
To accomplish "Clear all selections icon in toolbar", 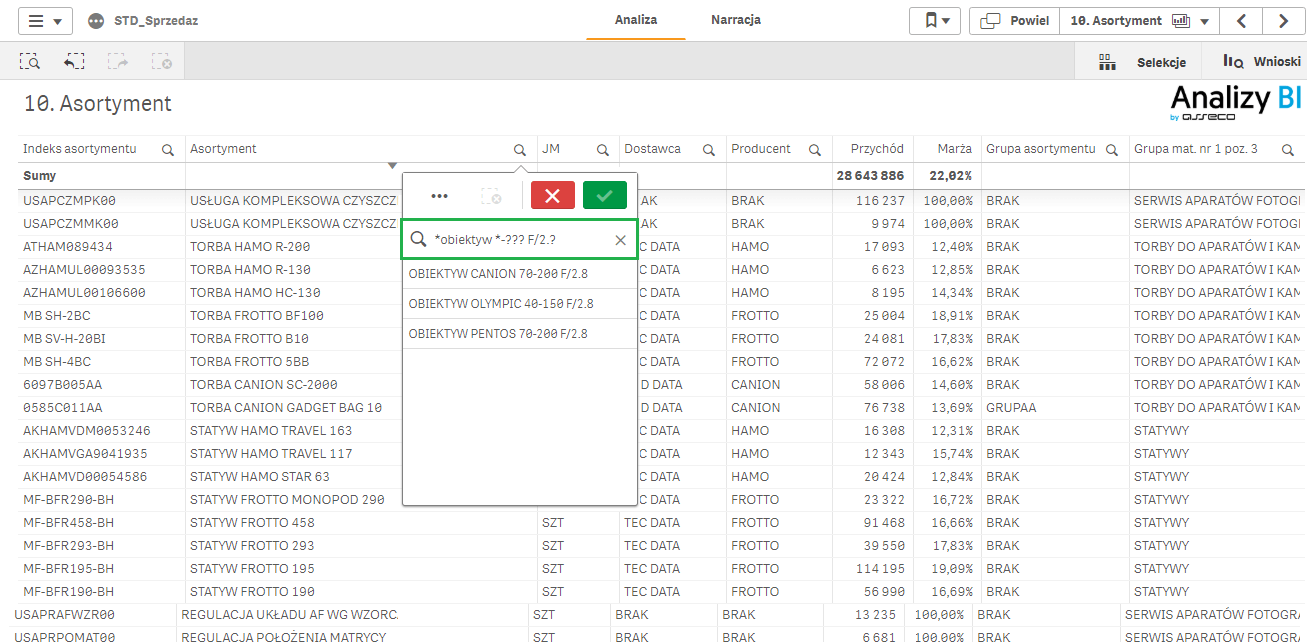I will click(162, 62).
